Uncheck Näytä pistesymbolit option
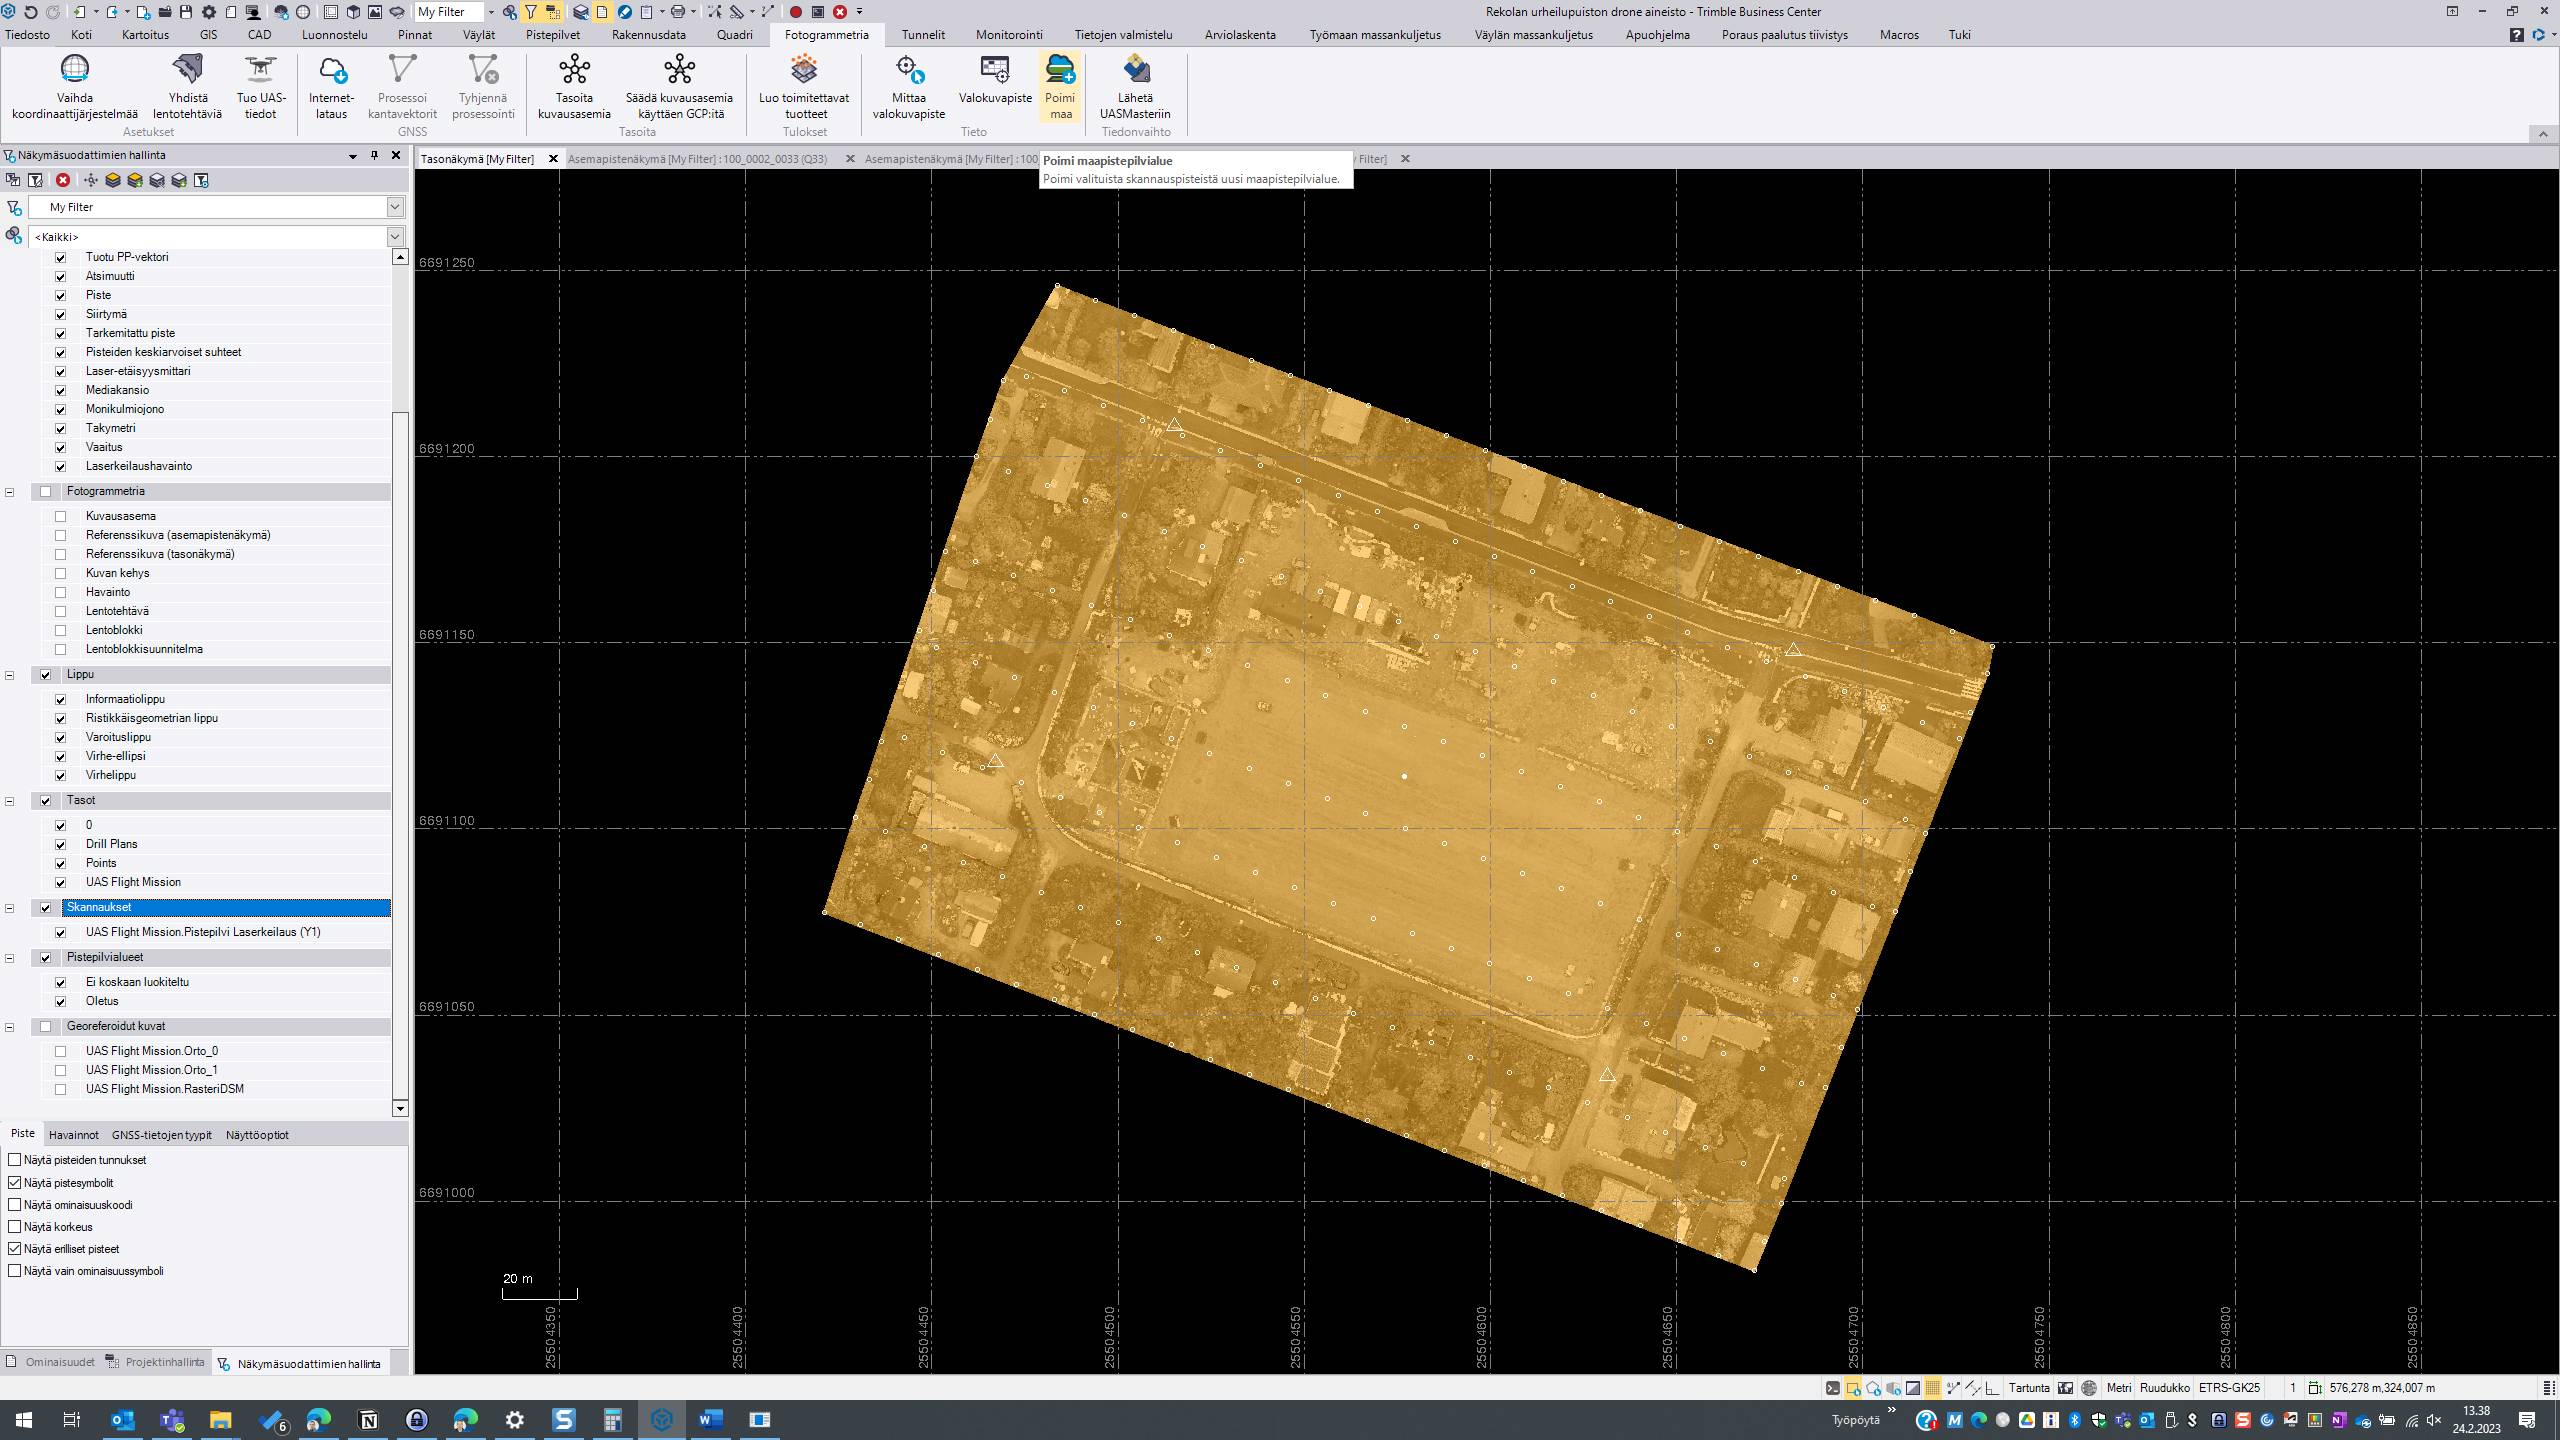The image size is (2560, 1440). 14,1183
